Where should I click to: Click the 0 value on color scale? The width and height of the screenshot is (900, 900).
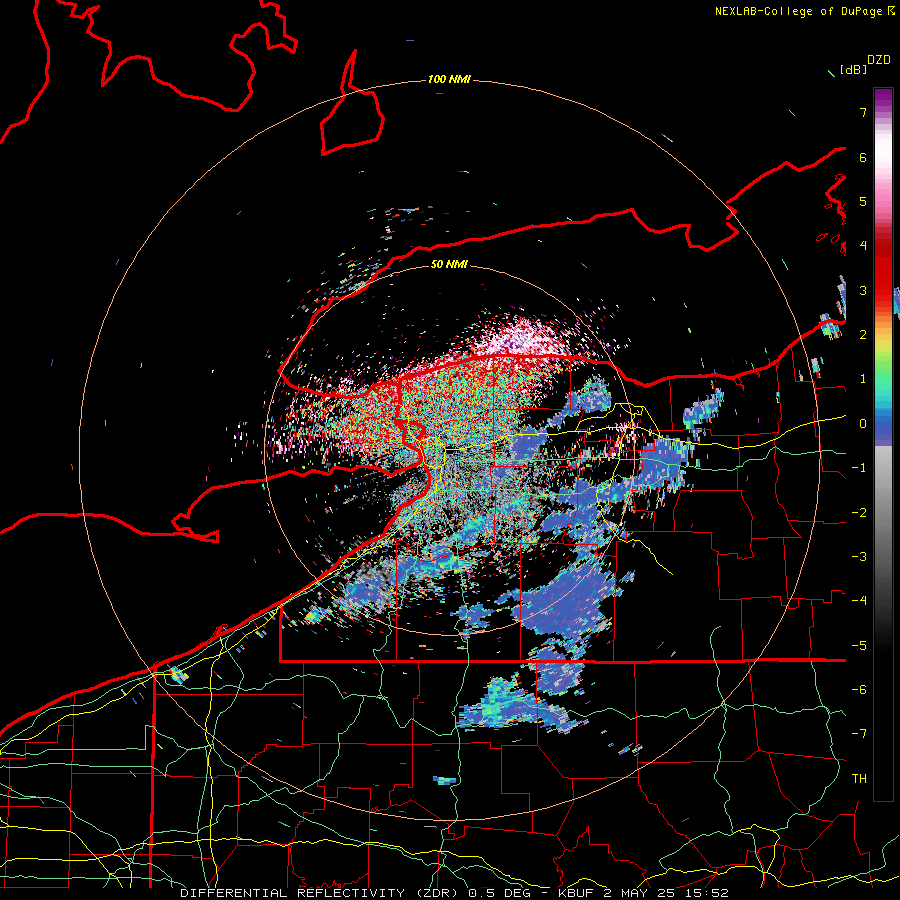click(x=863, y=424)
